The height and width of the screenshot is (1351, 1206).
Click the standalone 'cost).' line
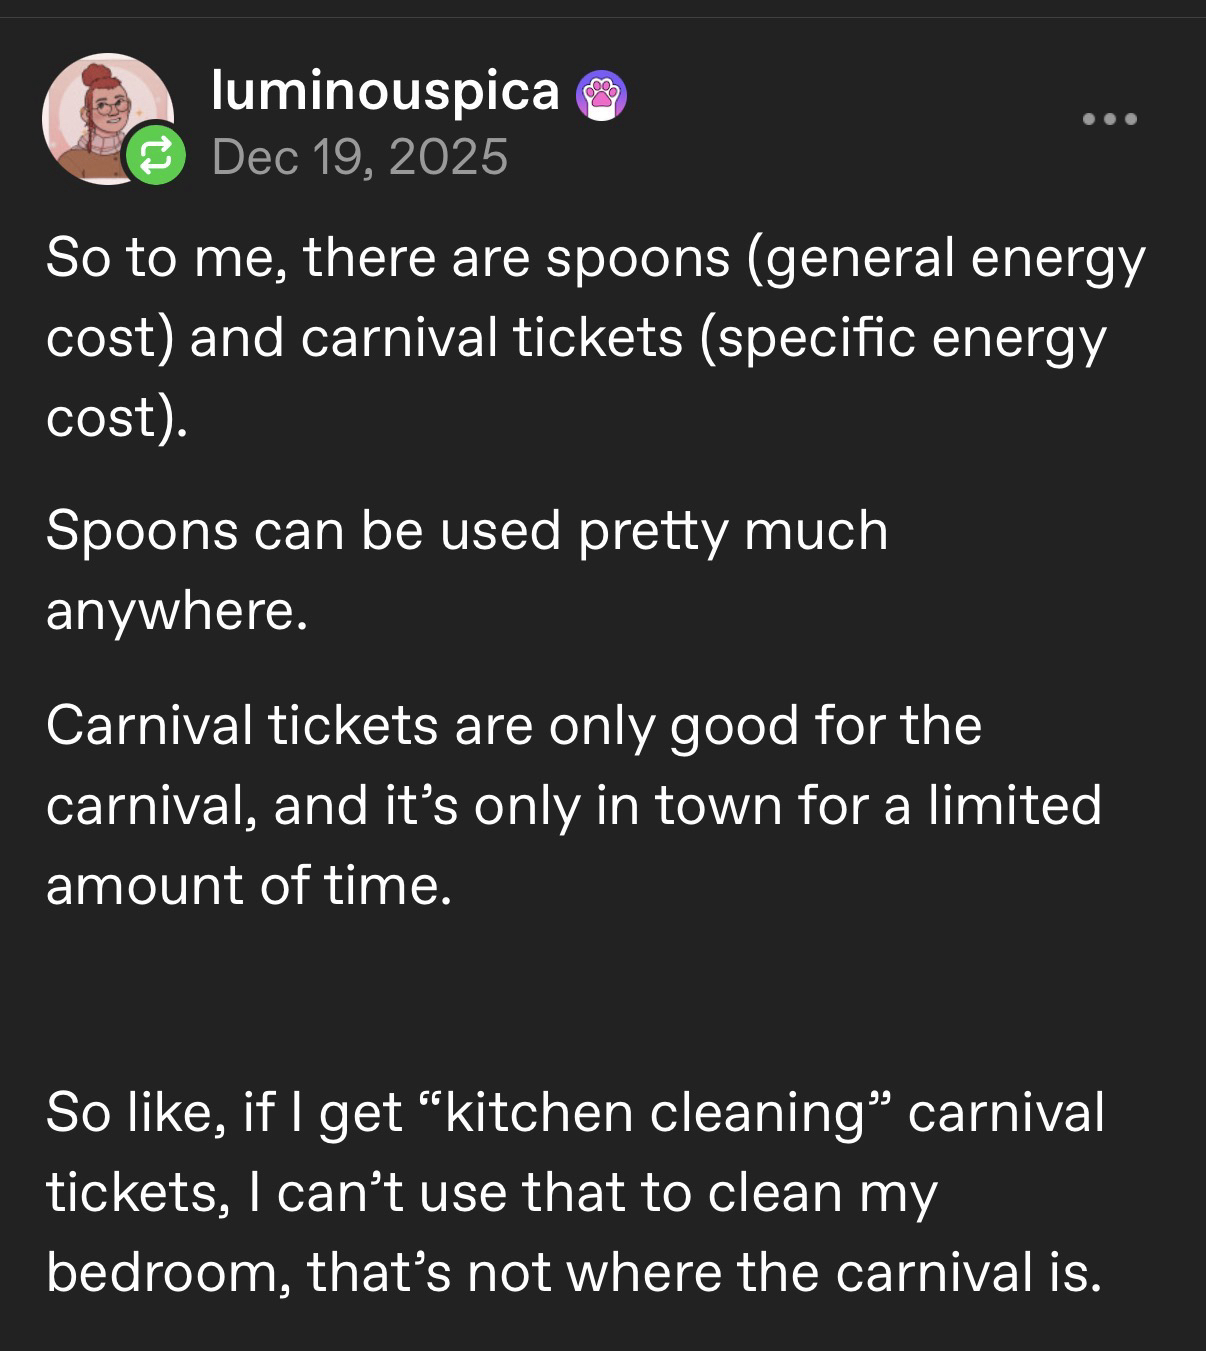point(116,417)
